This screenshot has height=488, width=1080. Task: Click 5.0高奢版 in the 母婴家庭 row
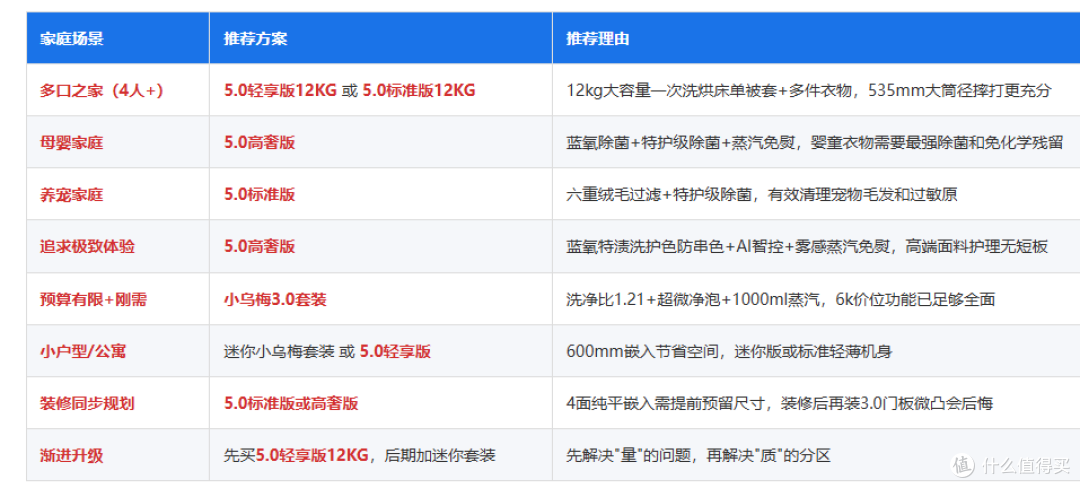pos(260,142)
